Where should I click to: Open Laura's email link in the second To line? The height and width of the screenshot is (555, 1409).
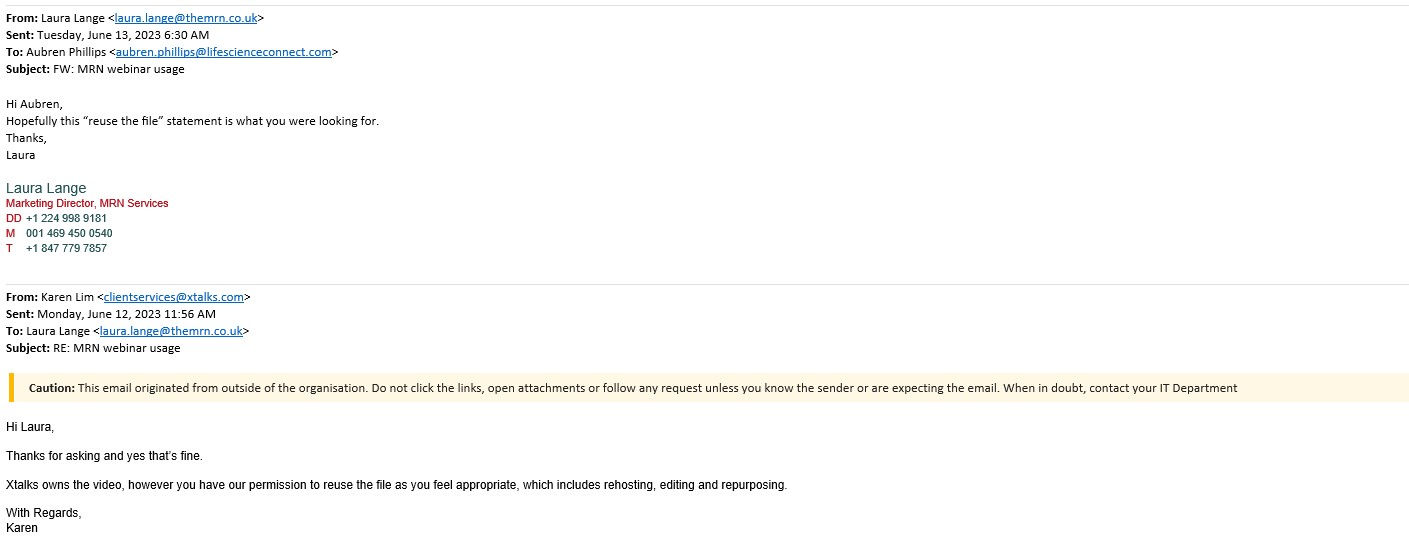(x=171, y=331)
